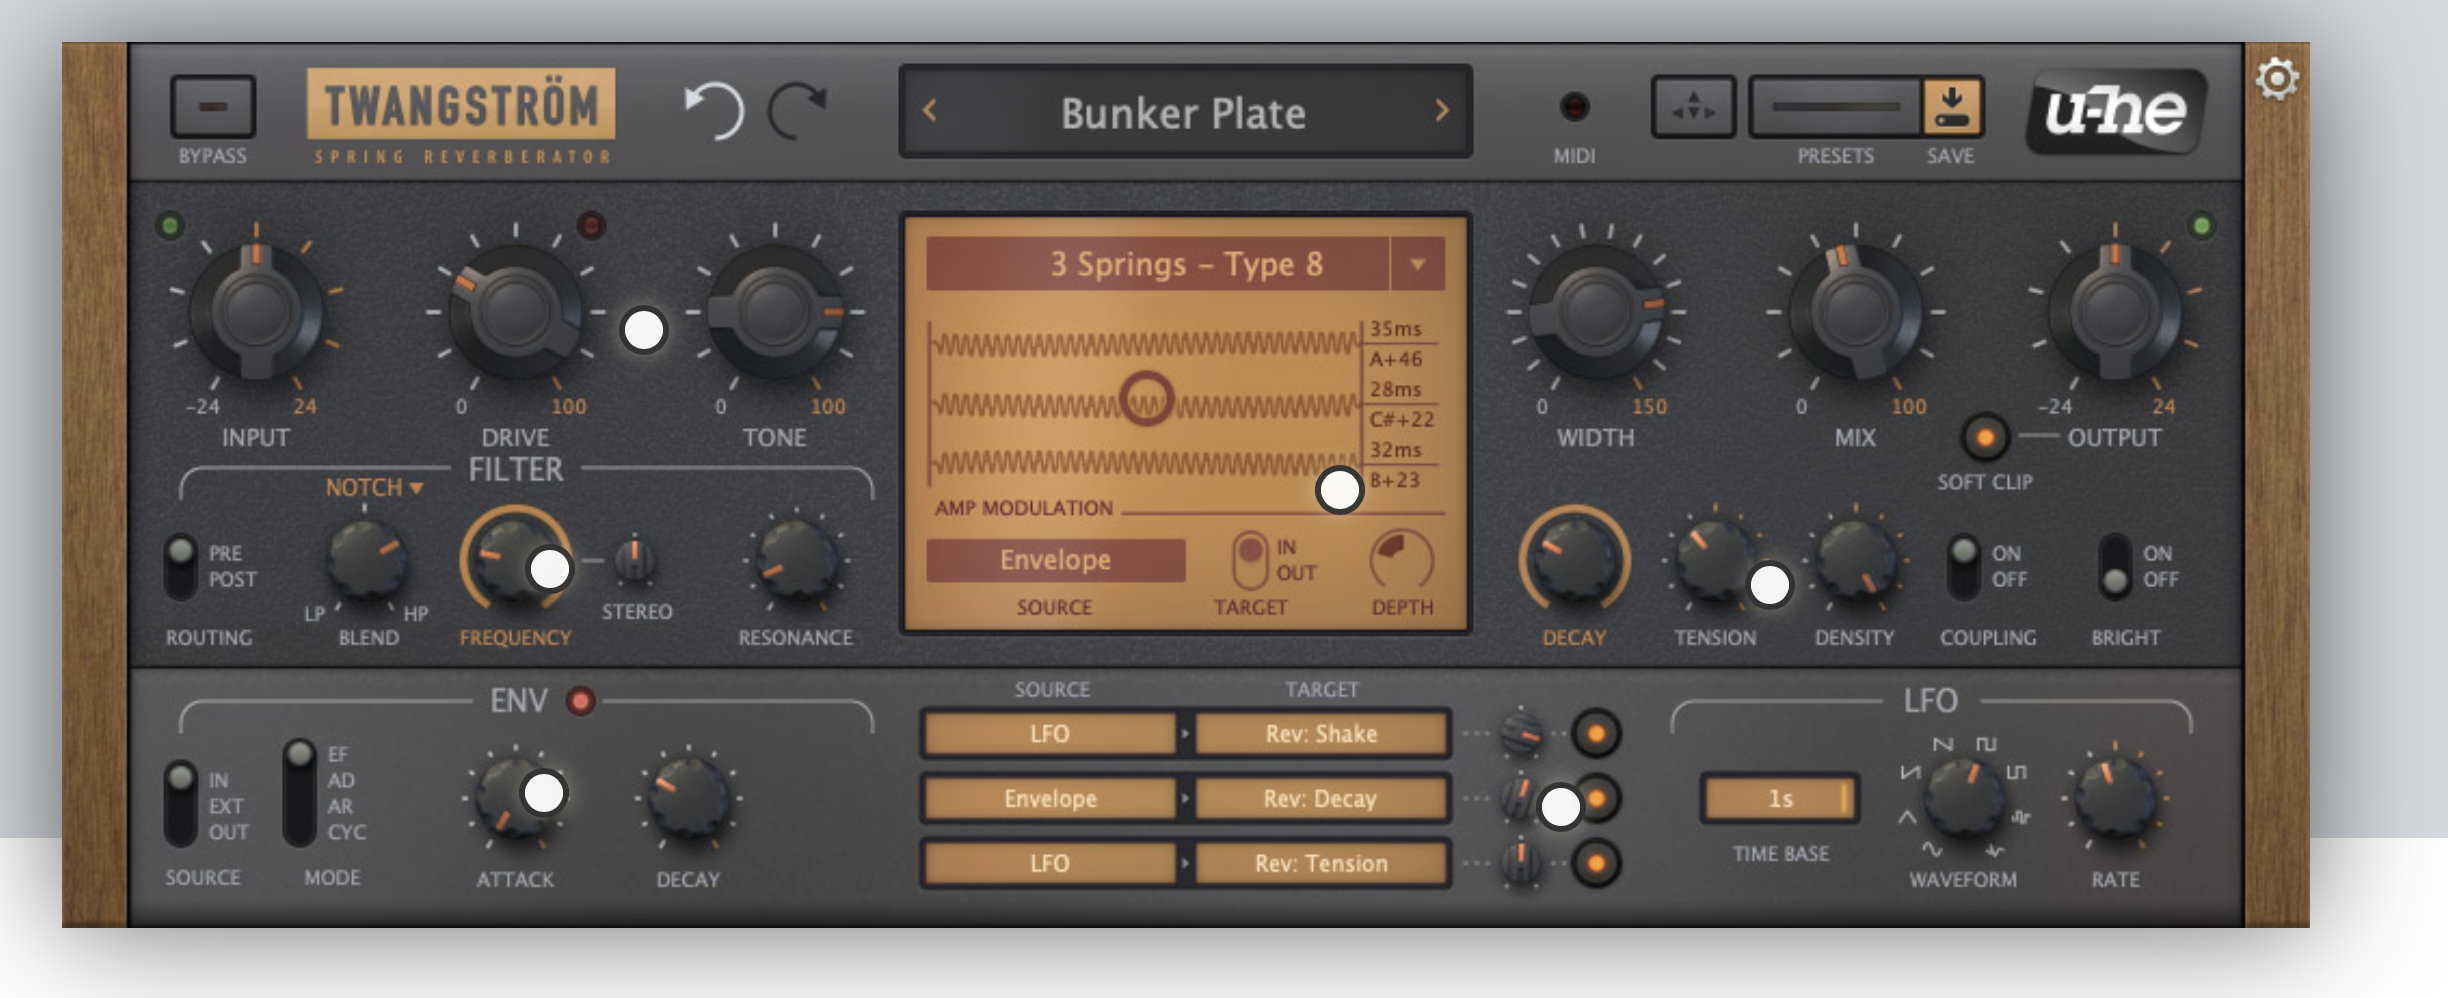The height and width of the screenshot is (998, 2448).
Task: Click the Density knob
Action: [x=1855, y=560]
